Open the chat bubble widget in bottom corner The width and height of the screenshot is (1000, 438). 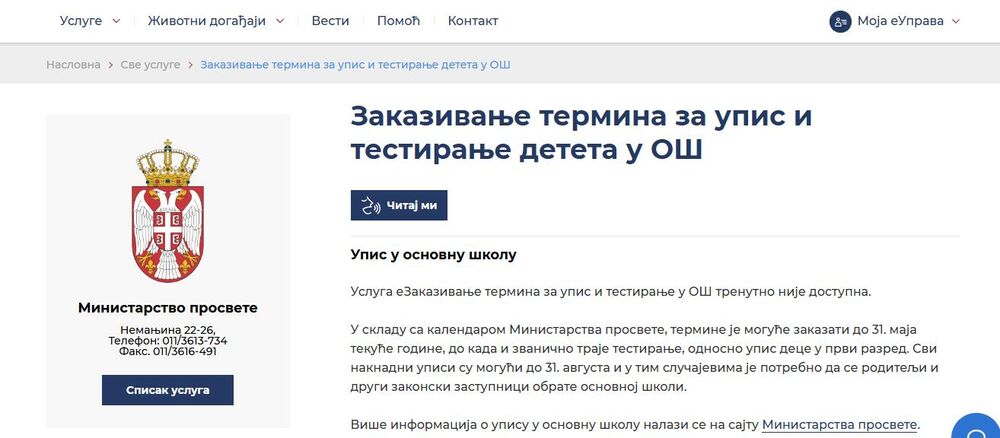click(978, 428)
